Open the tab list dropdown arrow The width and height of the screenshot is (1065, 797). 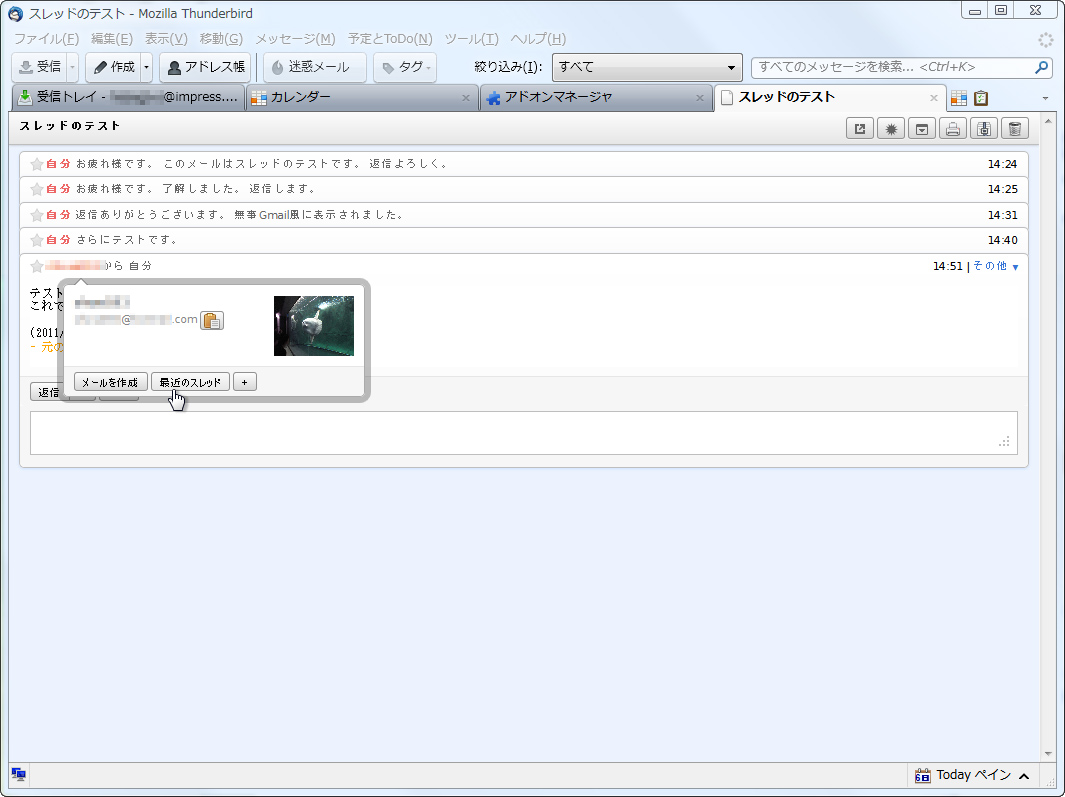pyautogui.click(x=1045, y=99)
